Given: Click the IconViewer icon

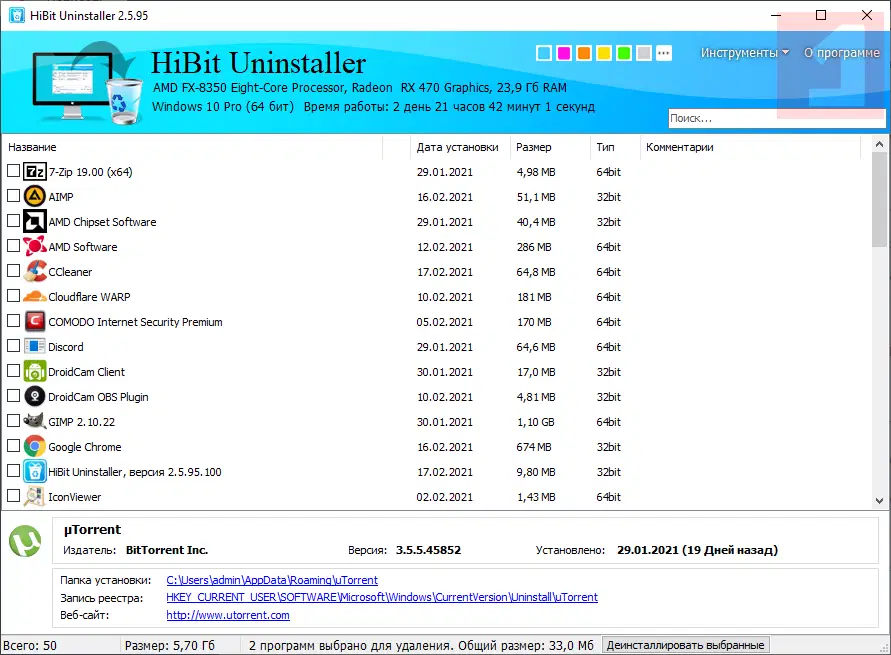Looking at the screenshot, I should 35,496.
